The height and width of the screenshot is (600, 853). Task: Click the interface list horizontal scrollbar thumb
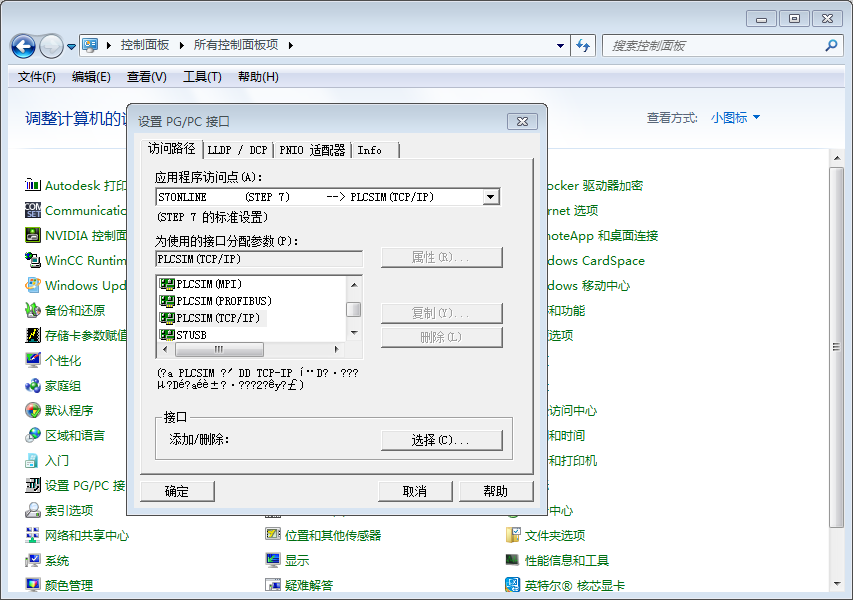[x=219, y=349]
